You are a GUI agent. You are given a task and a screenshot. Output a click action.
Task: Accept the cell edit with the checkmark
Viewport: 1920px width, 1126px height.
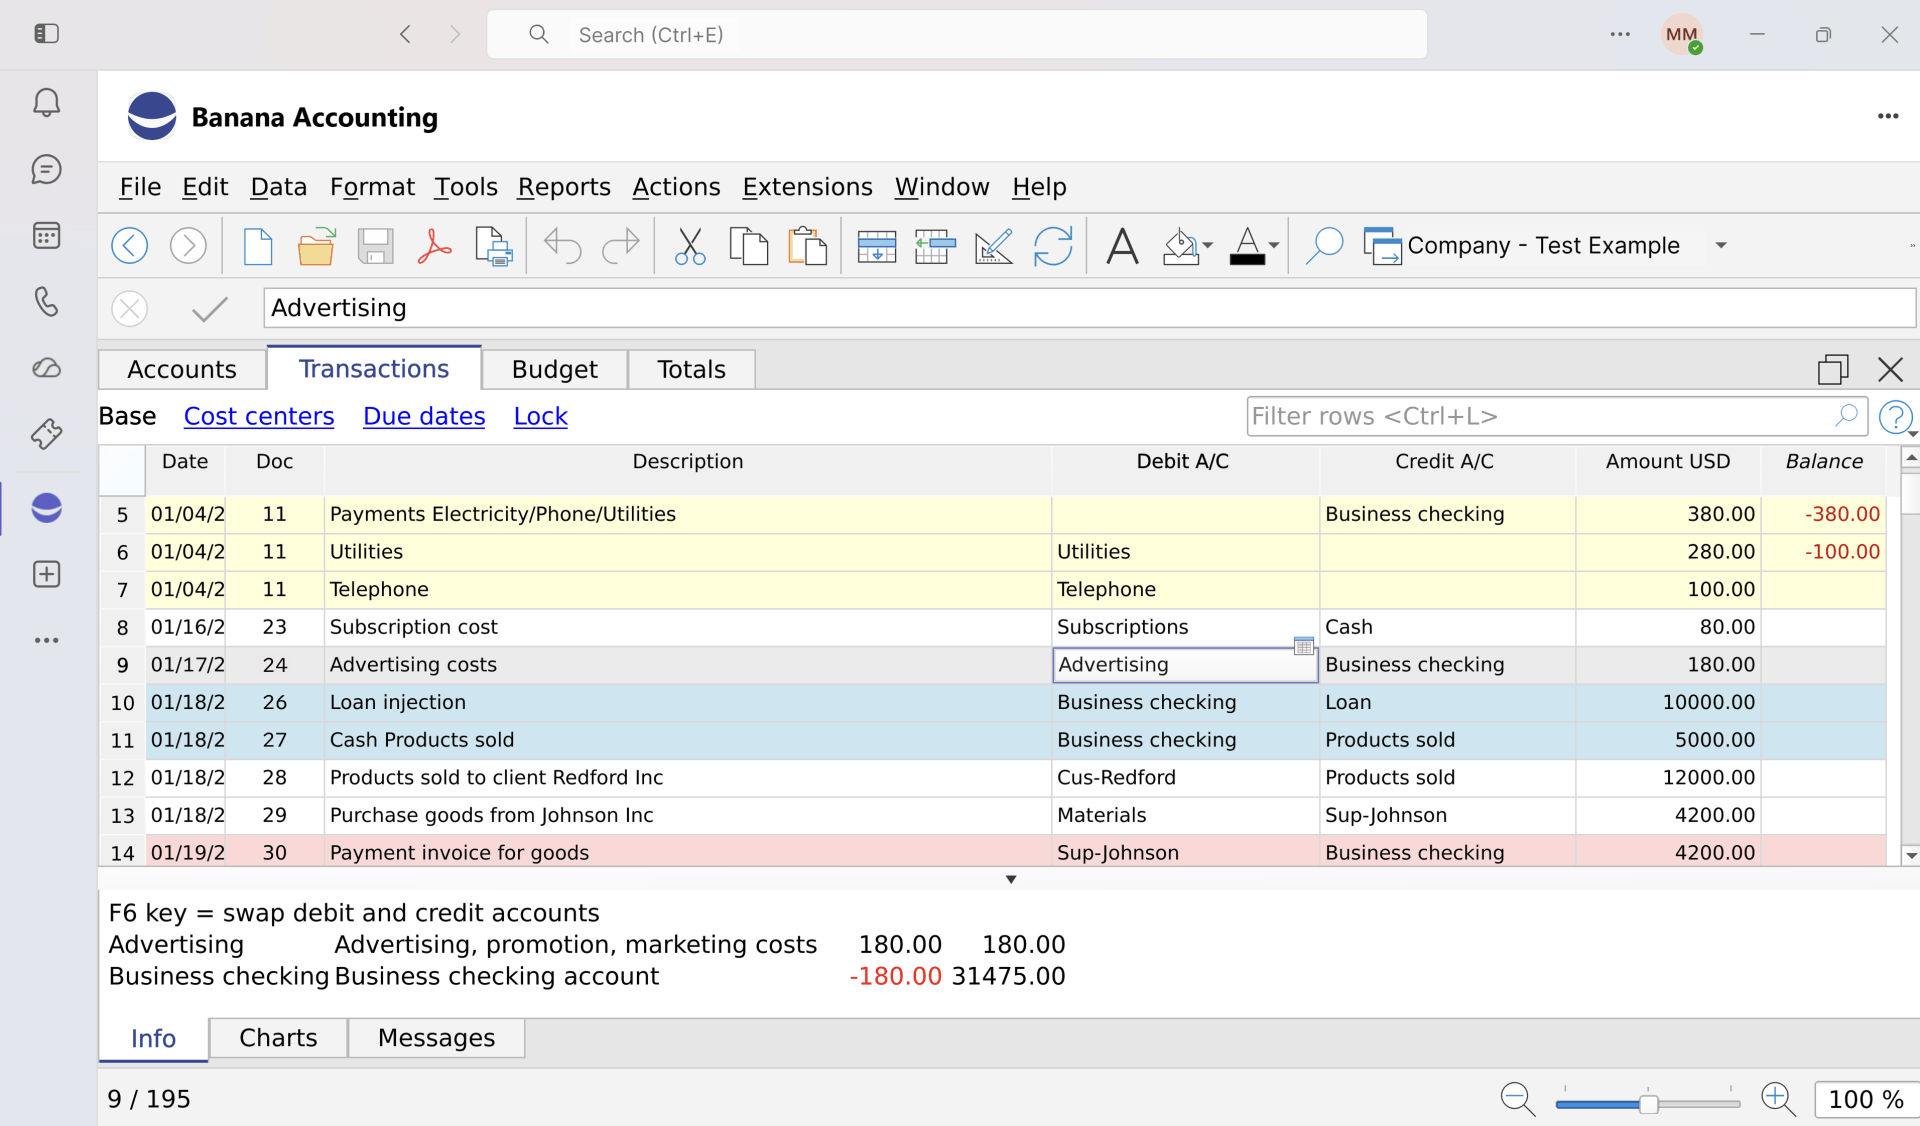click(x=210, y=309)
